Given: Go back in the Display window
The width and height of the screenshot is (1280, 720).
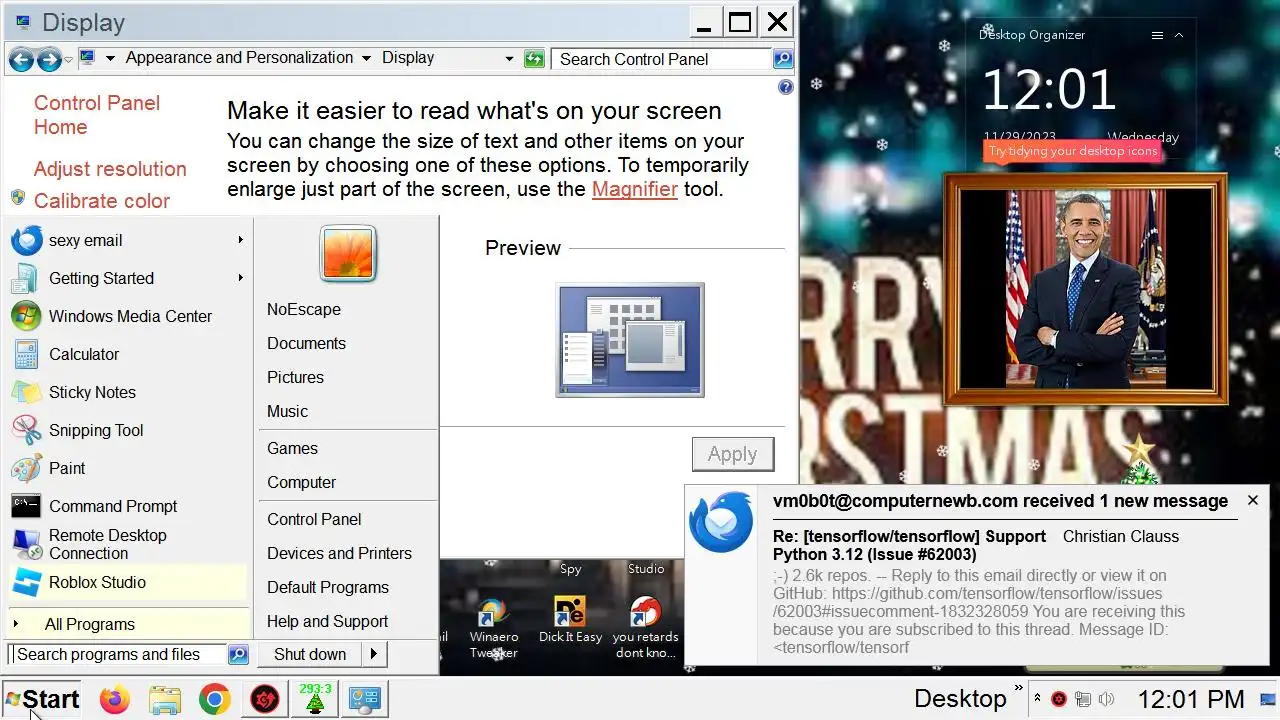Looking at the screenshot, I should tap(21, 59).
